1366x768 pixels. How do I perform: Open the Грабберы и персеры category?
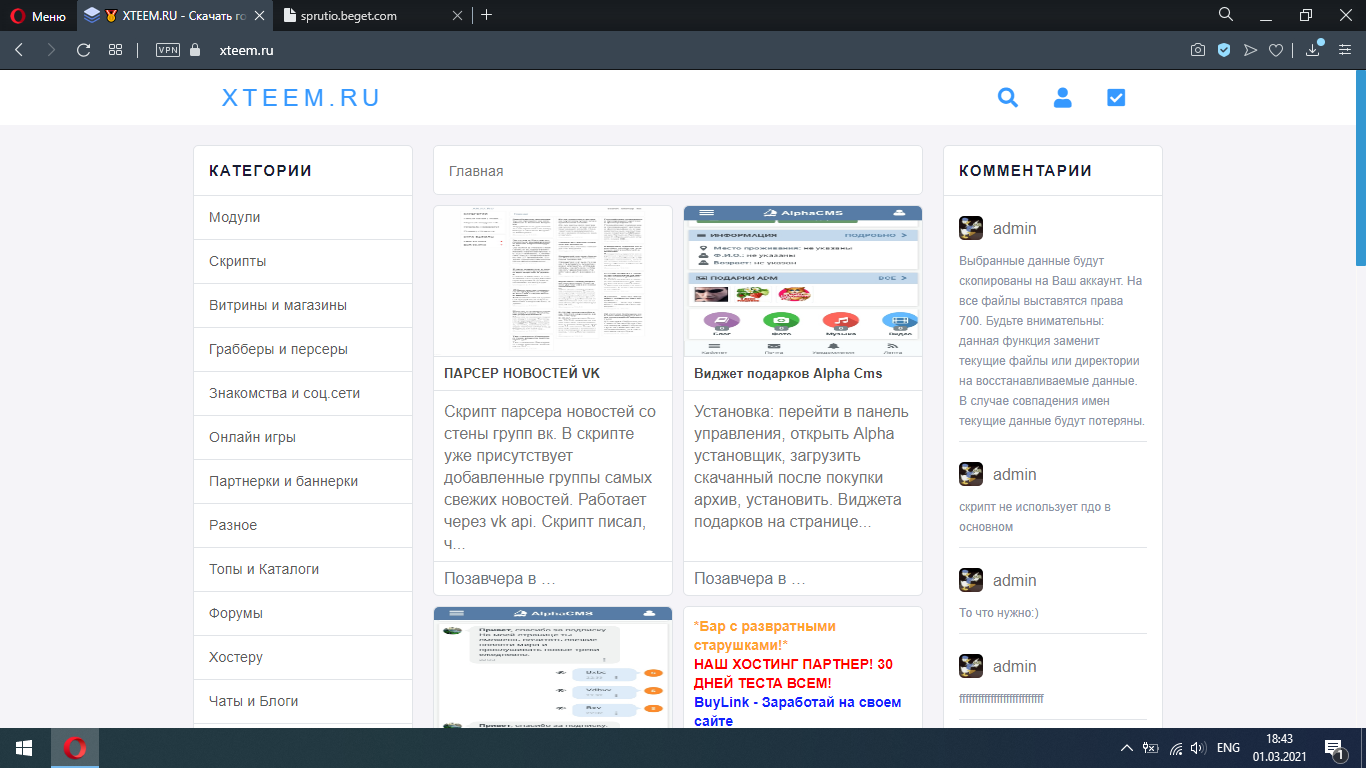[x=303, y=349]
